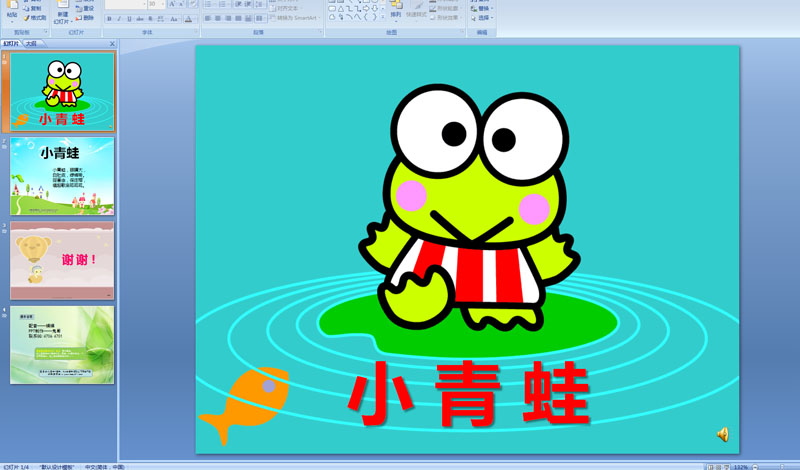Open the Select (选择) menu
This screenshot has width=800, height=470.
click(481, 18)
